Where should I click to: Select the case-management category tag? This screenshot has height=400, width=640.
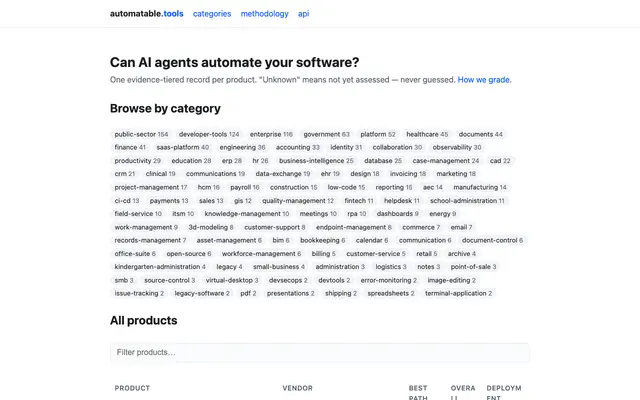click(x=446, y=161)
